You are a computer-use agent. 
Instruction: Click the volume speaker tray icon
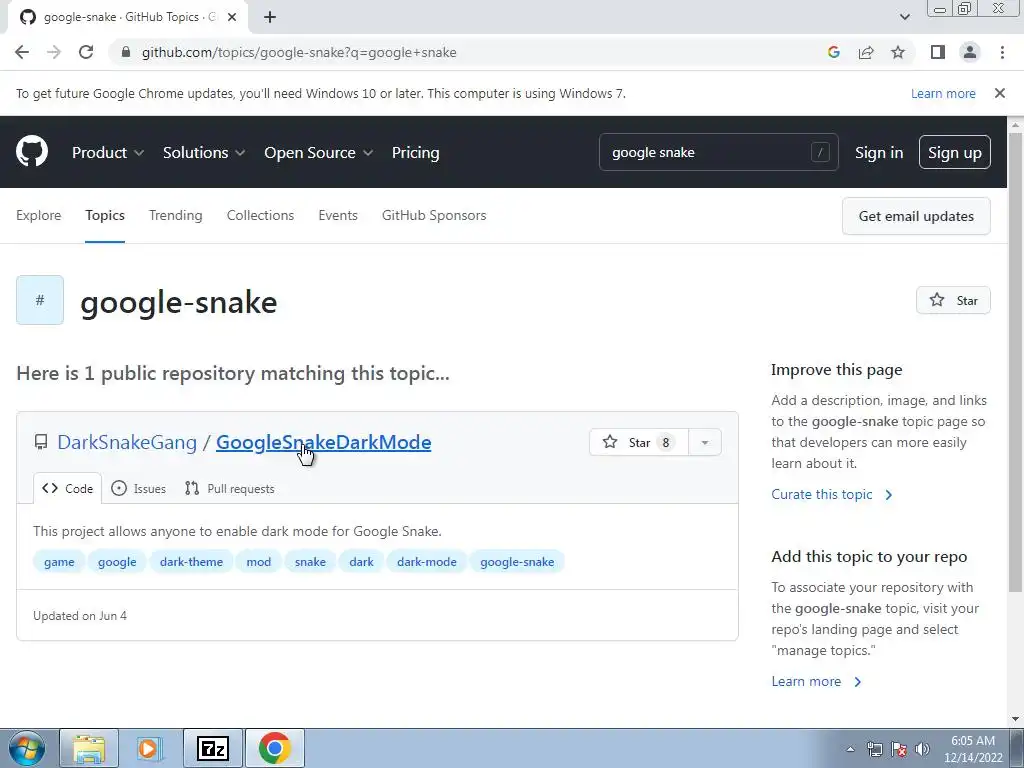[923, 749]
